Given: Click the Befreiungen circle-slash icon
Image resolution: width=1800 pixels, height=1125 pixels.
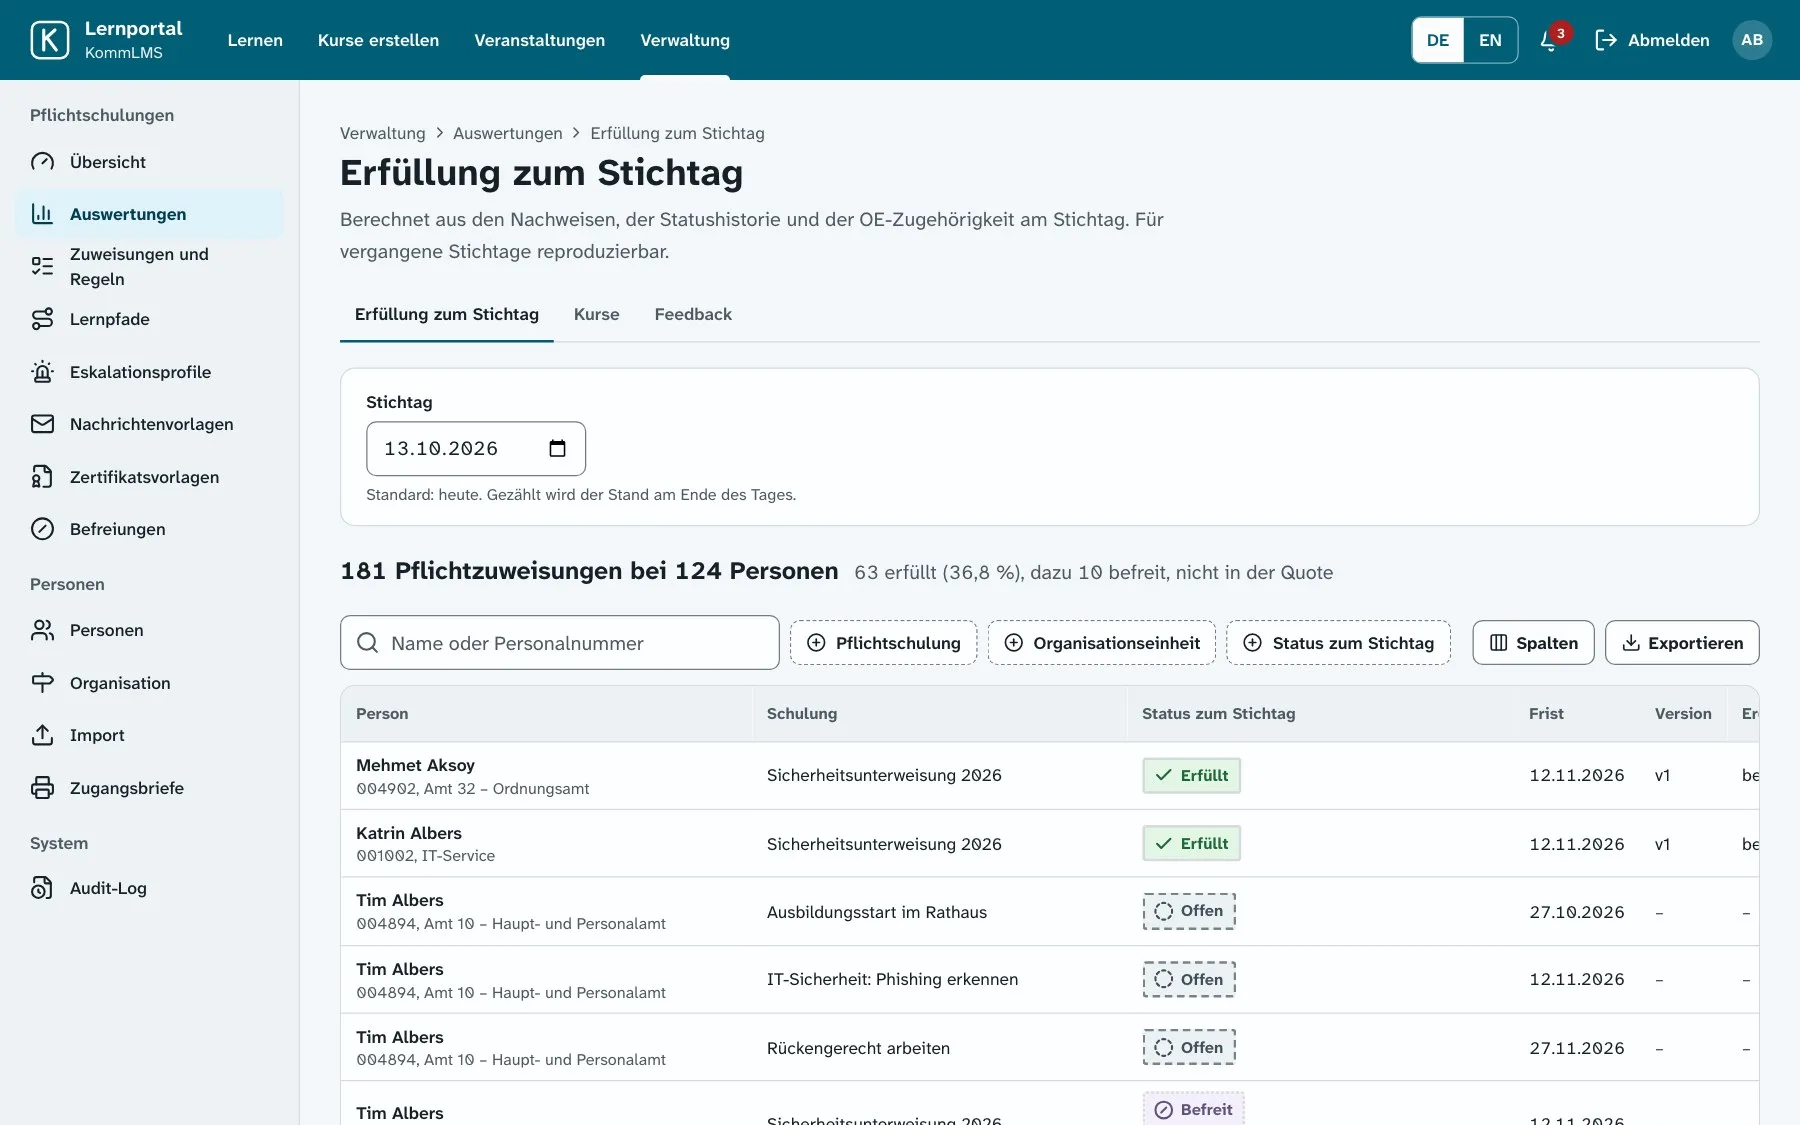Looking at the screenshot, I should [x=42, y=529].
